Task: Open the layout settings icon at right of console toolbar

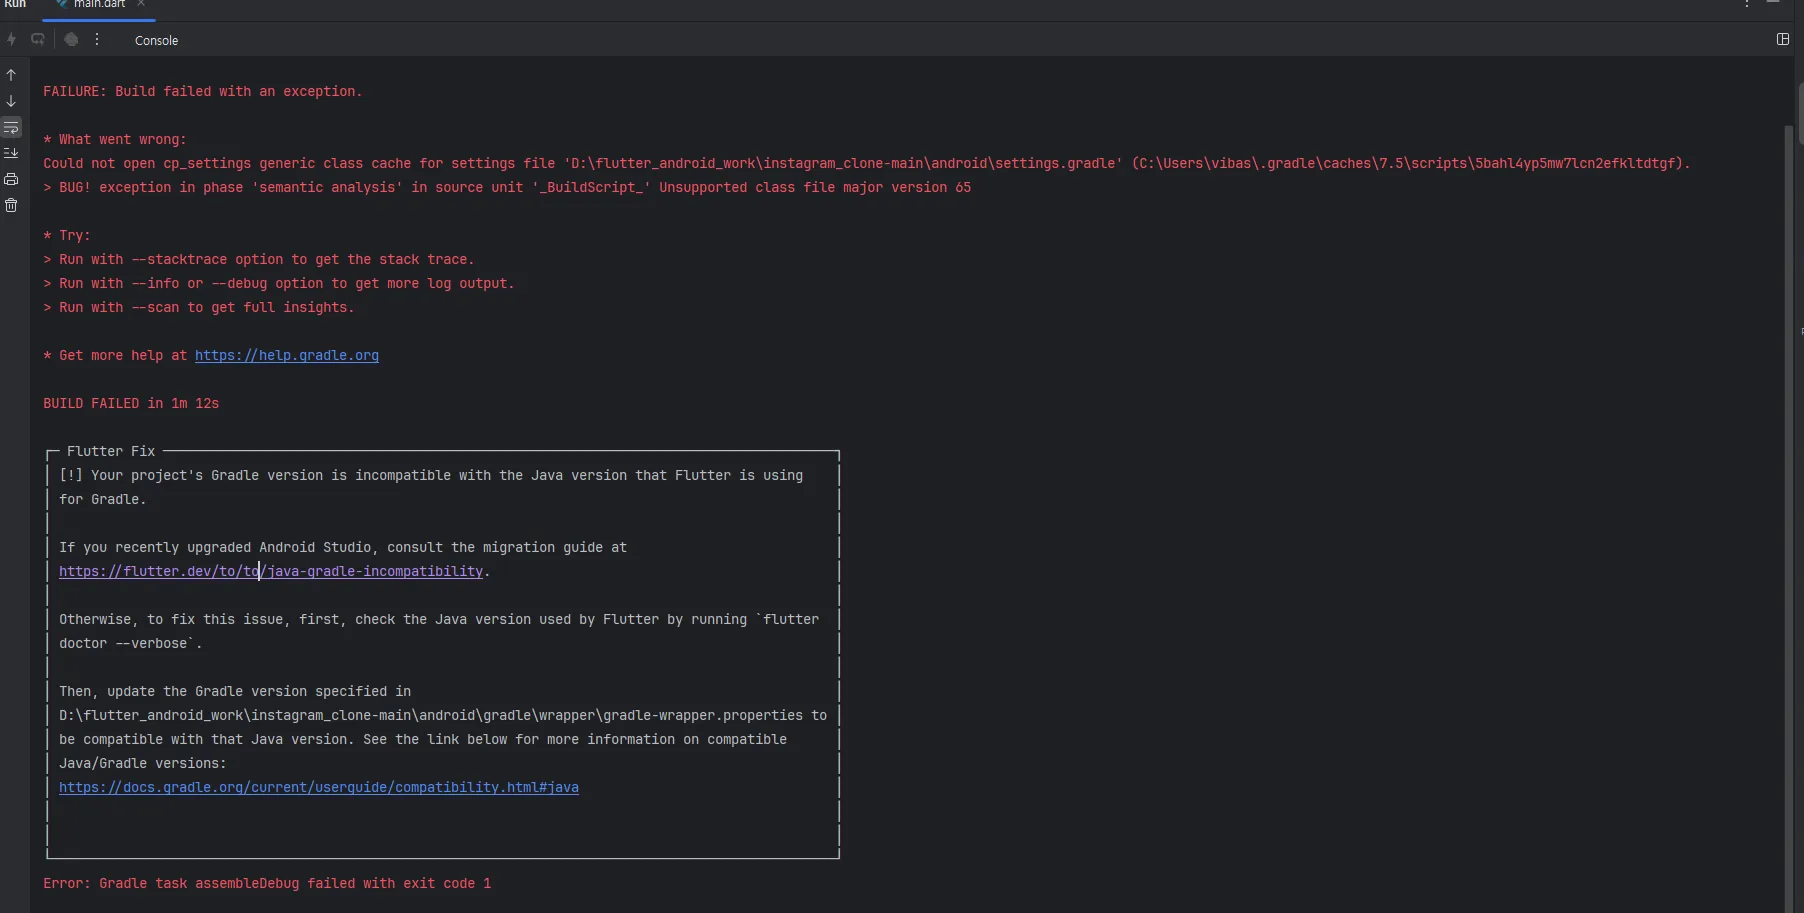Action: tap(1783, 39)
